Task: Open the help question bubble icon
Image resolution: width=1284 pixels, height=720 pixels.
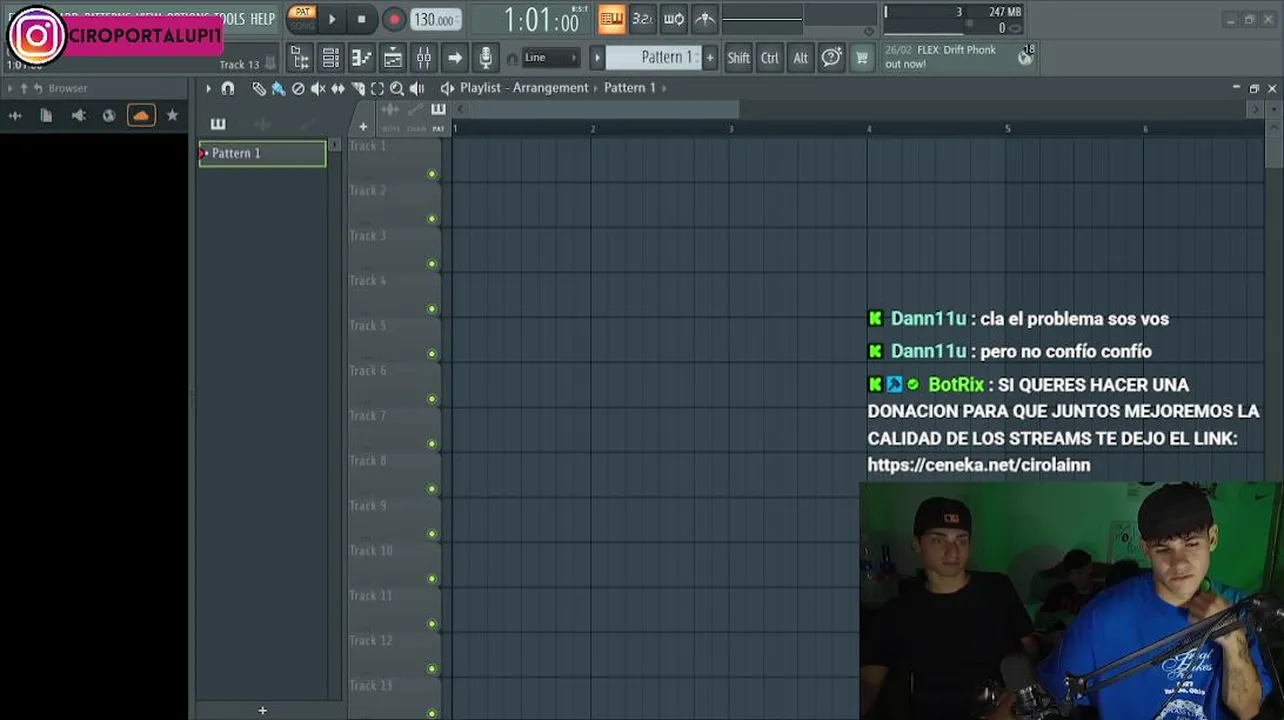Action: (831, 58)
